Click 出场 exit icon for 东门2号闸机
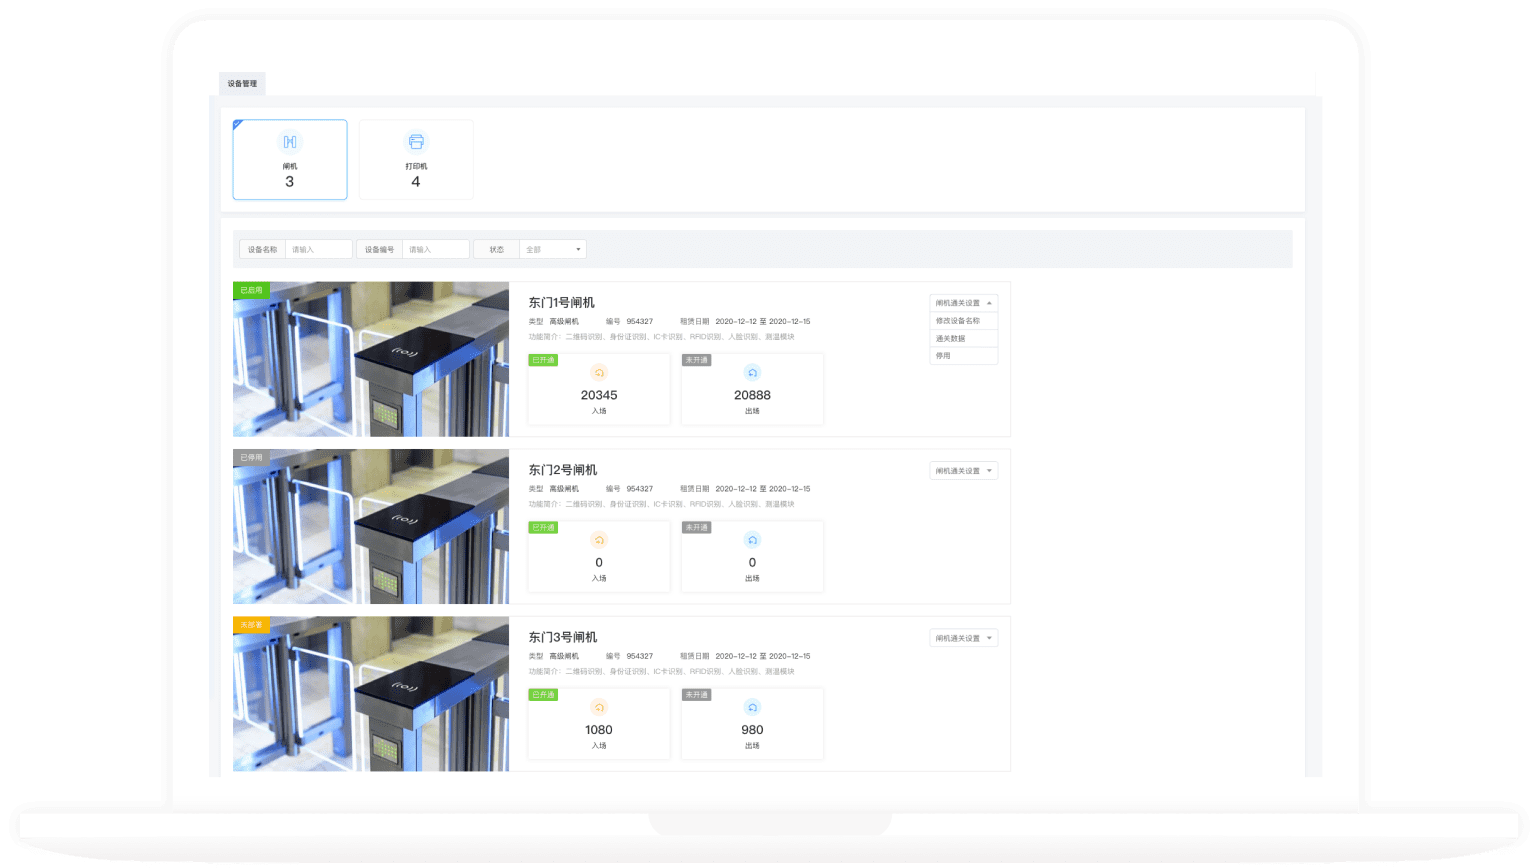 pos(752,540)
